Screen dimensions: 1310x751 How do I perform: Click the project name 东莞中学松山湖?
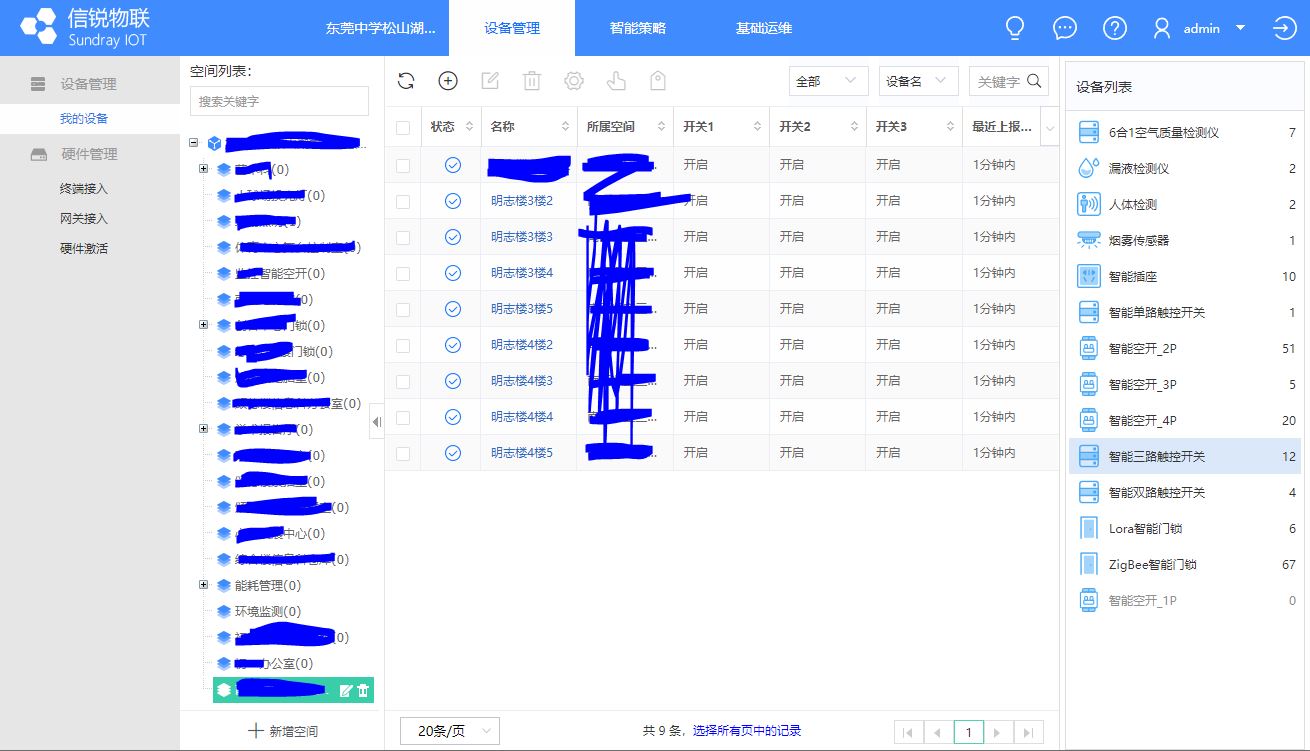(381, 28)
